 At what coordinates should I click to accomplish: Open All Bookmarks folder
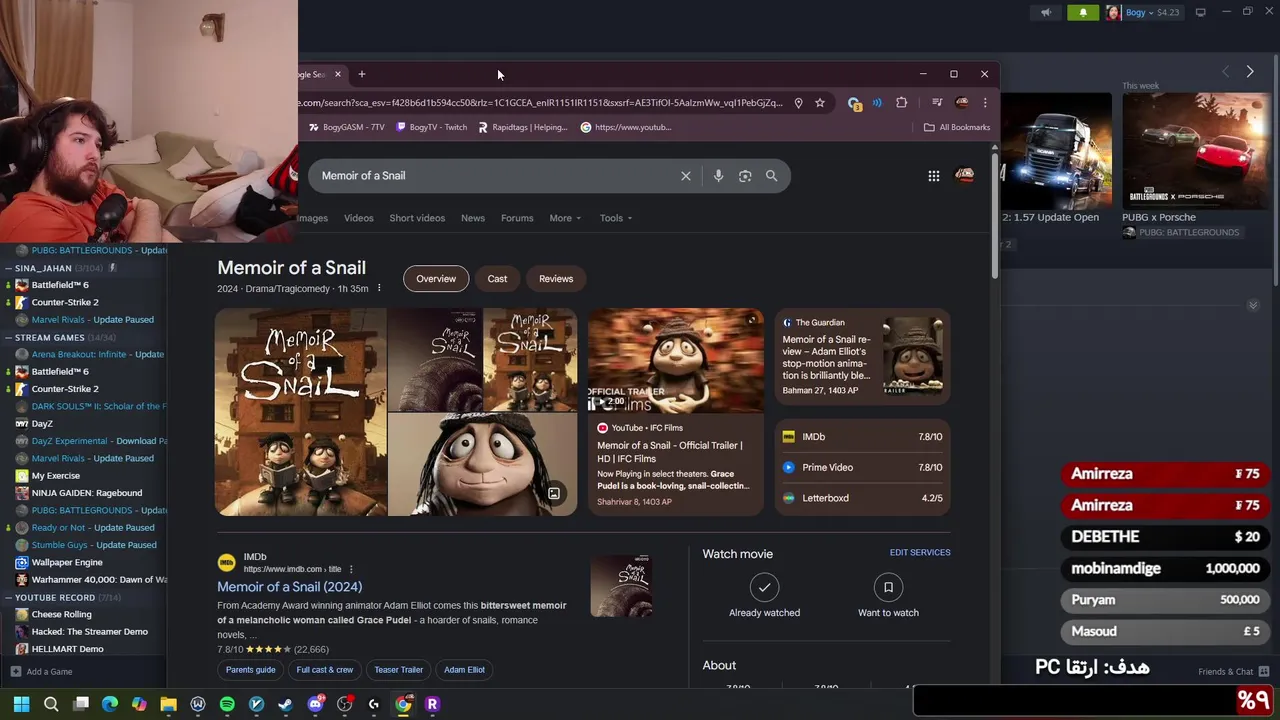(x=957, y=127)
